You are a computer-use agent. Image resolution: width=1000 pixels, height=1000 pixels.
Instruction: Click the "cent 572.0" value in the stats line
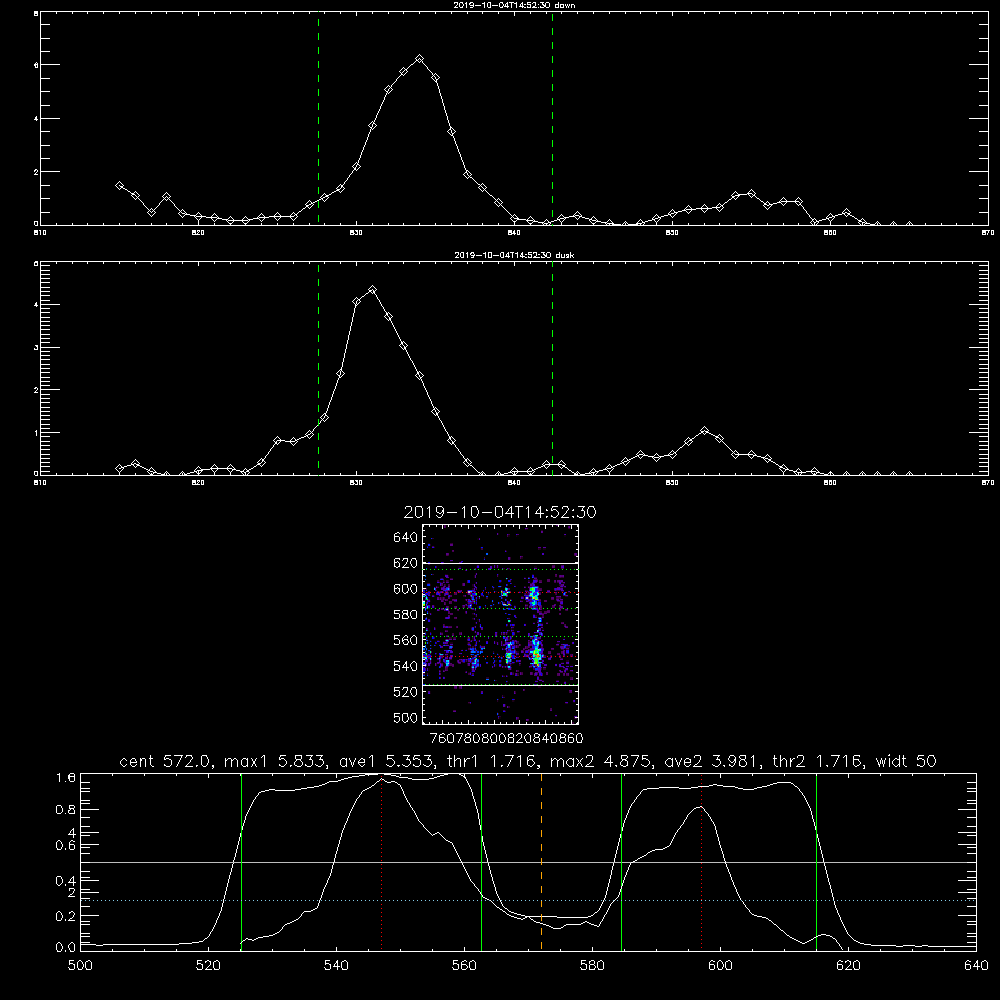168,761
